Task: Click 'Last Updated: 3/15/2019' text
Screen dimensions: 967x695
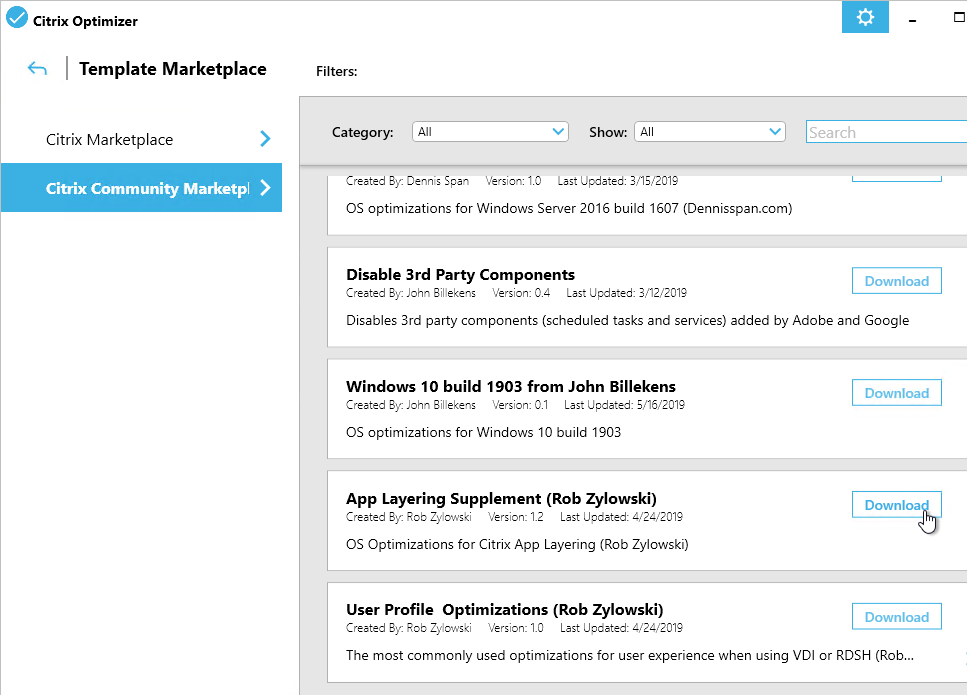Action: (x=618, y=181)
